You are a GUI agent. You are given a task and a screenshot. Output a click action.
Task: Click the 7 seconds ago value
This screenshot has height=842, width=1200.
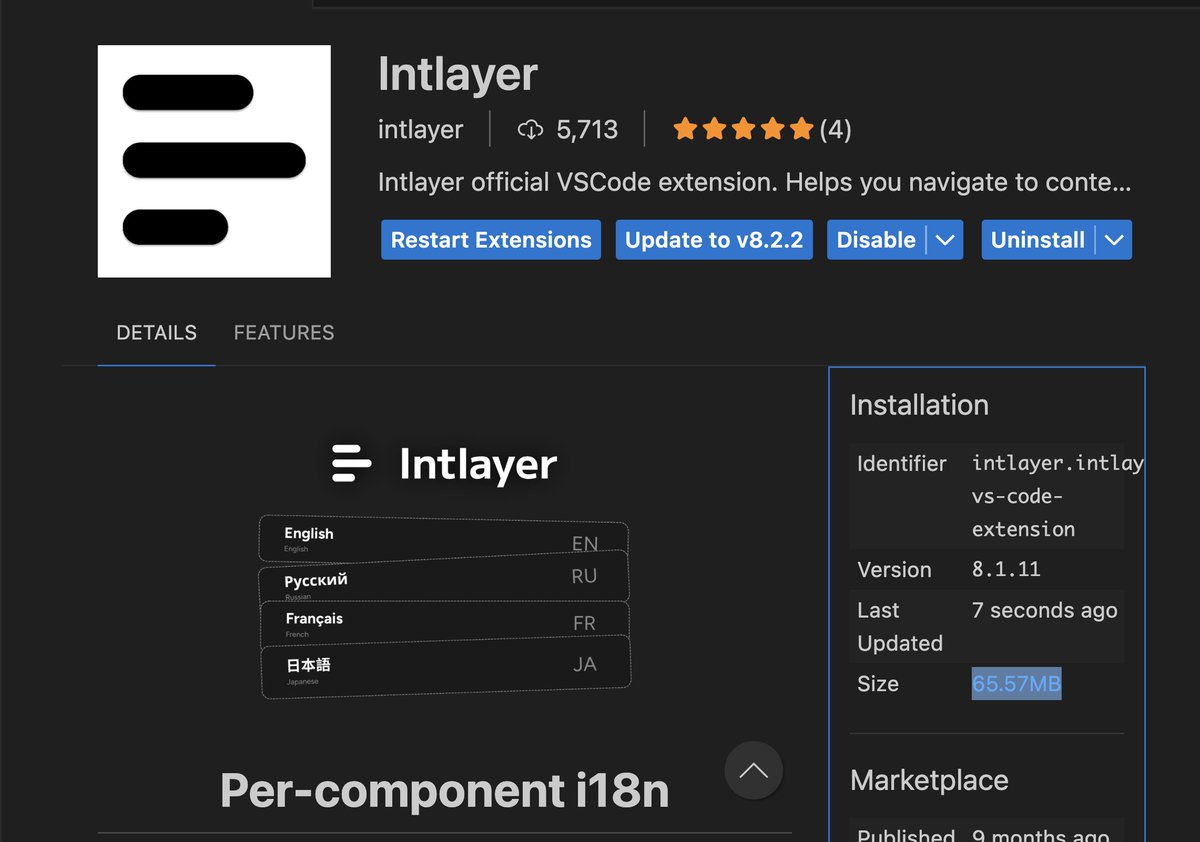1045,610
